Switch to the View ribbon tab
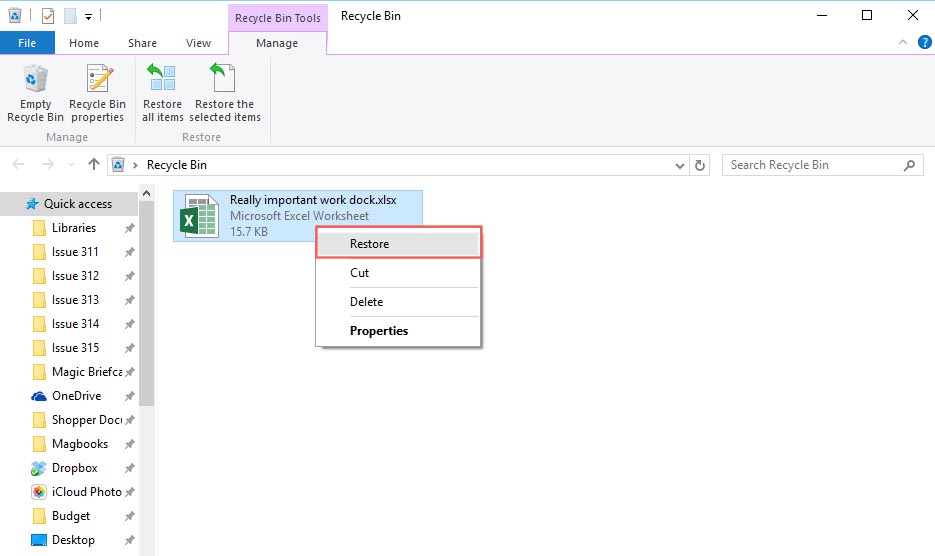 click(x=198, y=43)
